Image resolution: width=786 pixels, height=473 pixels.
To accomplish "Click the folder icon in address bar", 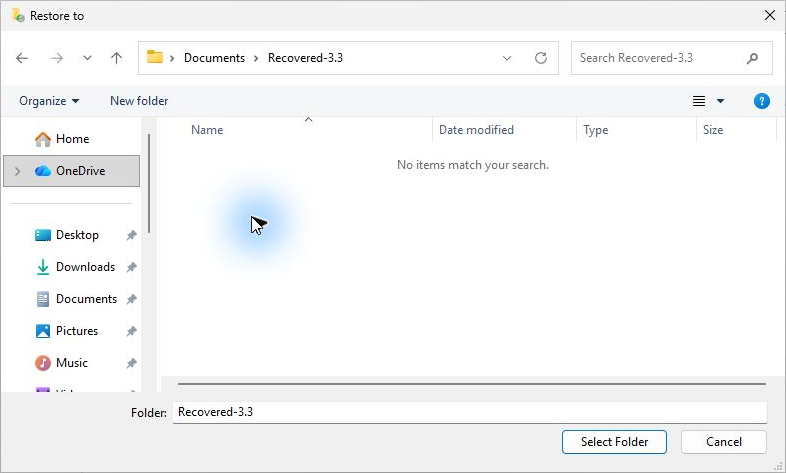I will (x=154, y=57).
